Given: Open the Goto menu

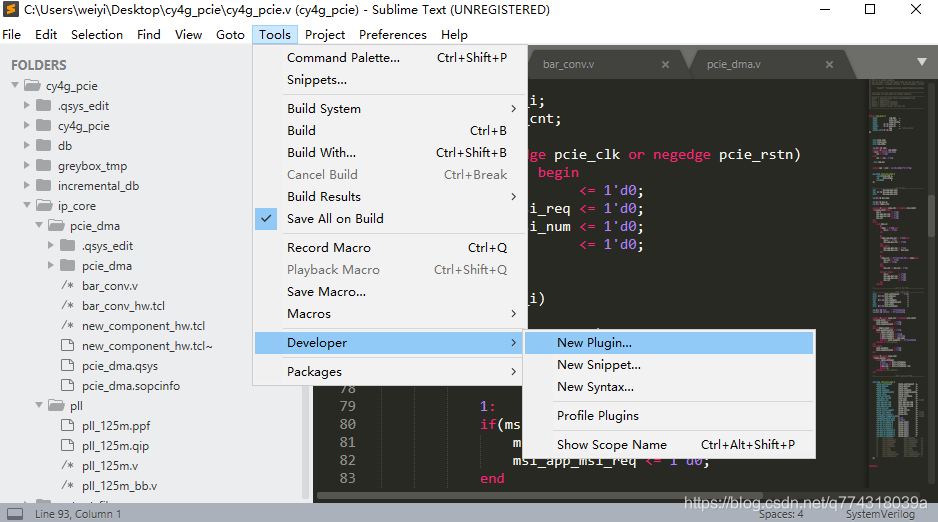Looking at the screenshot, I should (x=230, y=35).
